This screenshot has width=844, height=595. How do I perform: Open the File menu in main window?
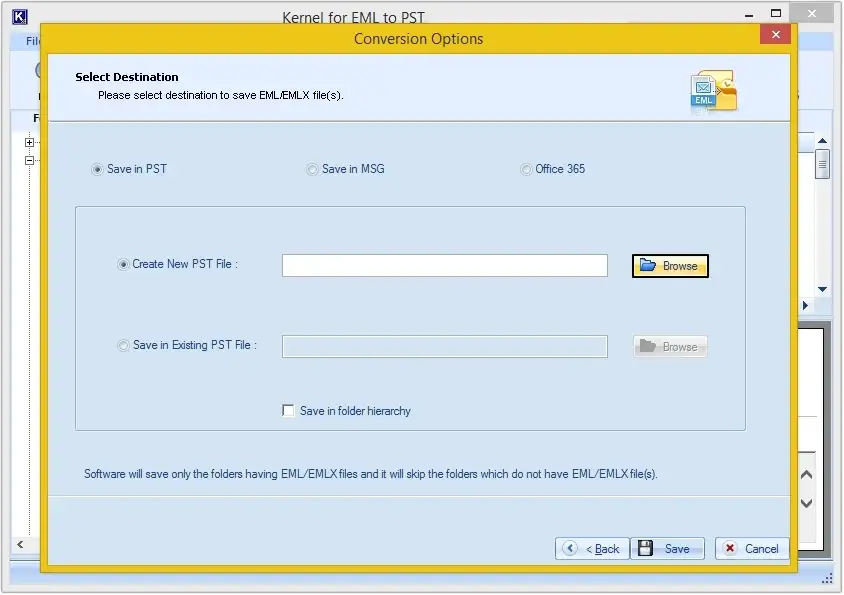click(32, 41)
